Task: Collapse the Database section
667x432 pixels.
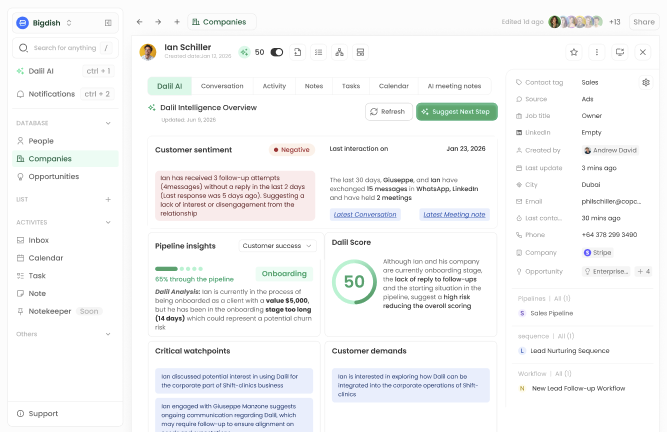Action: (x=108, y=123)
